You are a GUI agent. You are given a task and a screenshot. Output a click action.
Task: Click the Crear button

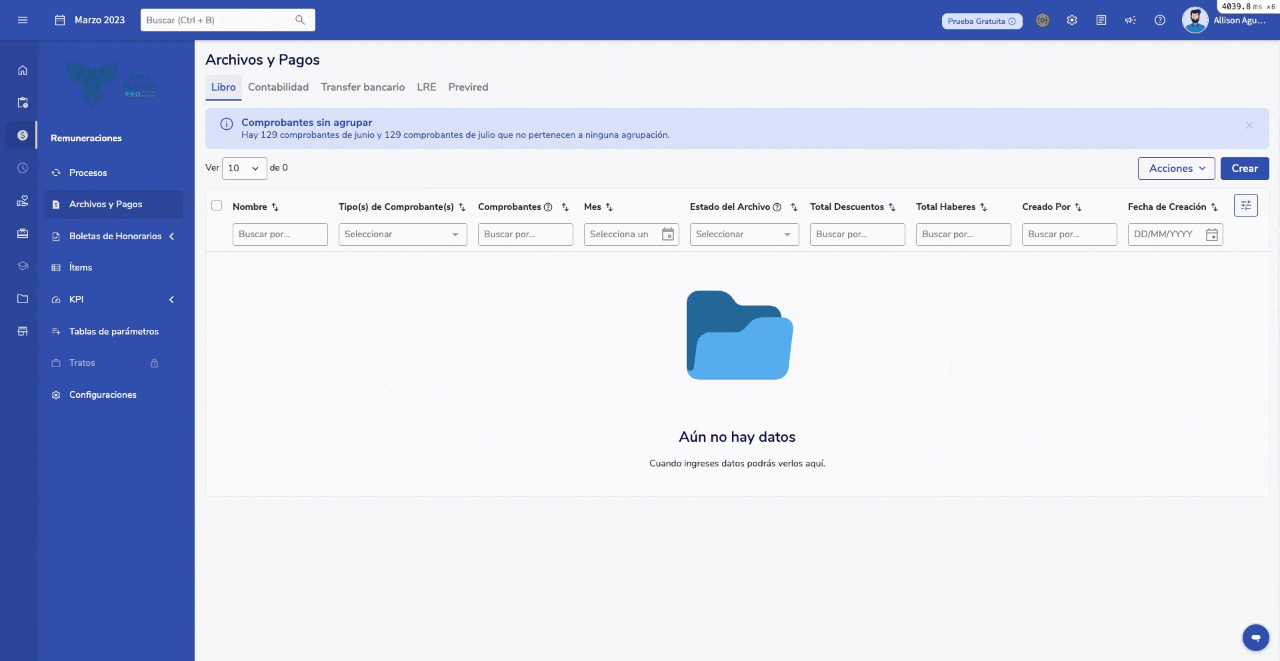tap(1244, 168)
